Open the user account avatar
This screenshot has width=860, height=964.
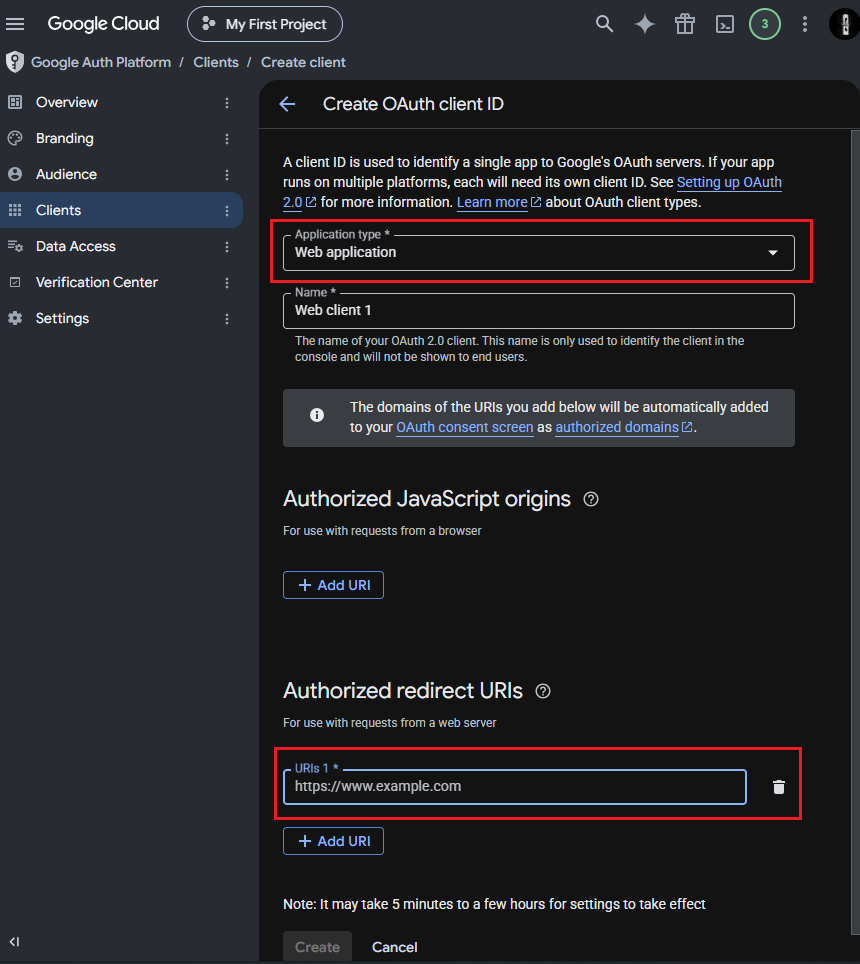pos(845,24)
